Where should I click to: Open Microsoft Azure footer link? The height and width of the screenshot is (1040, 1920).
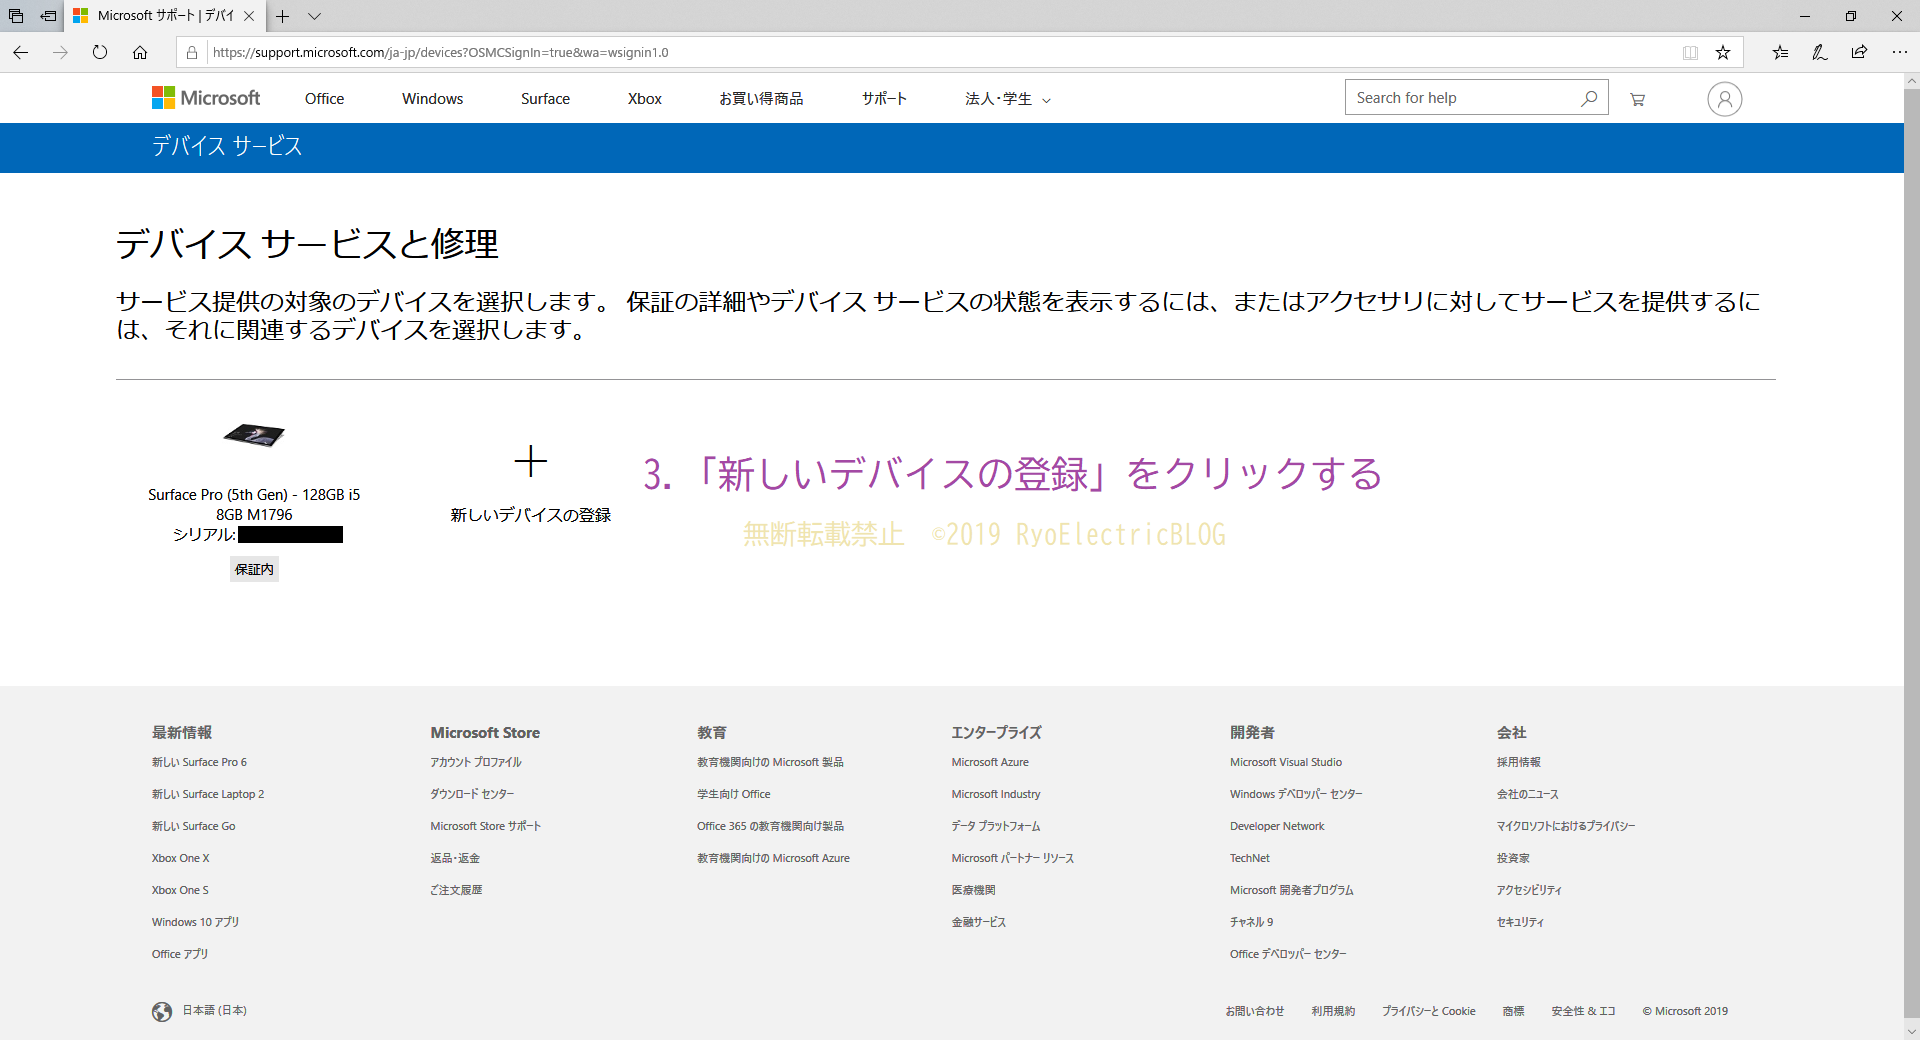(990, 762)
